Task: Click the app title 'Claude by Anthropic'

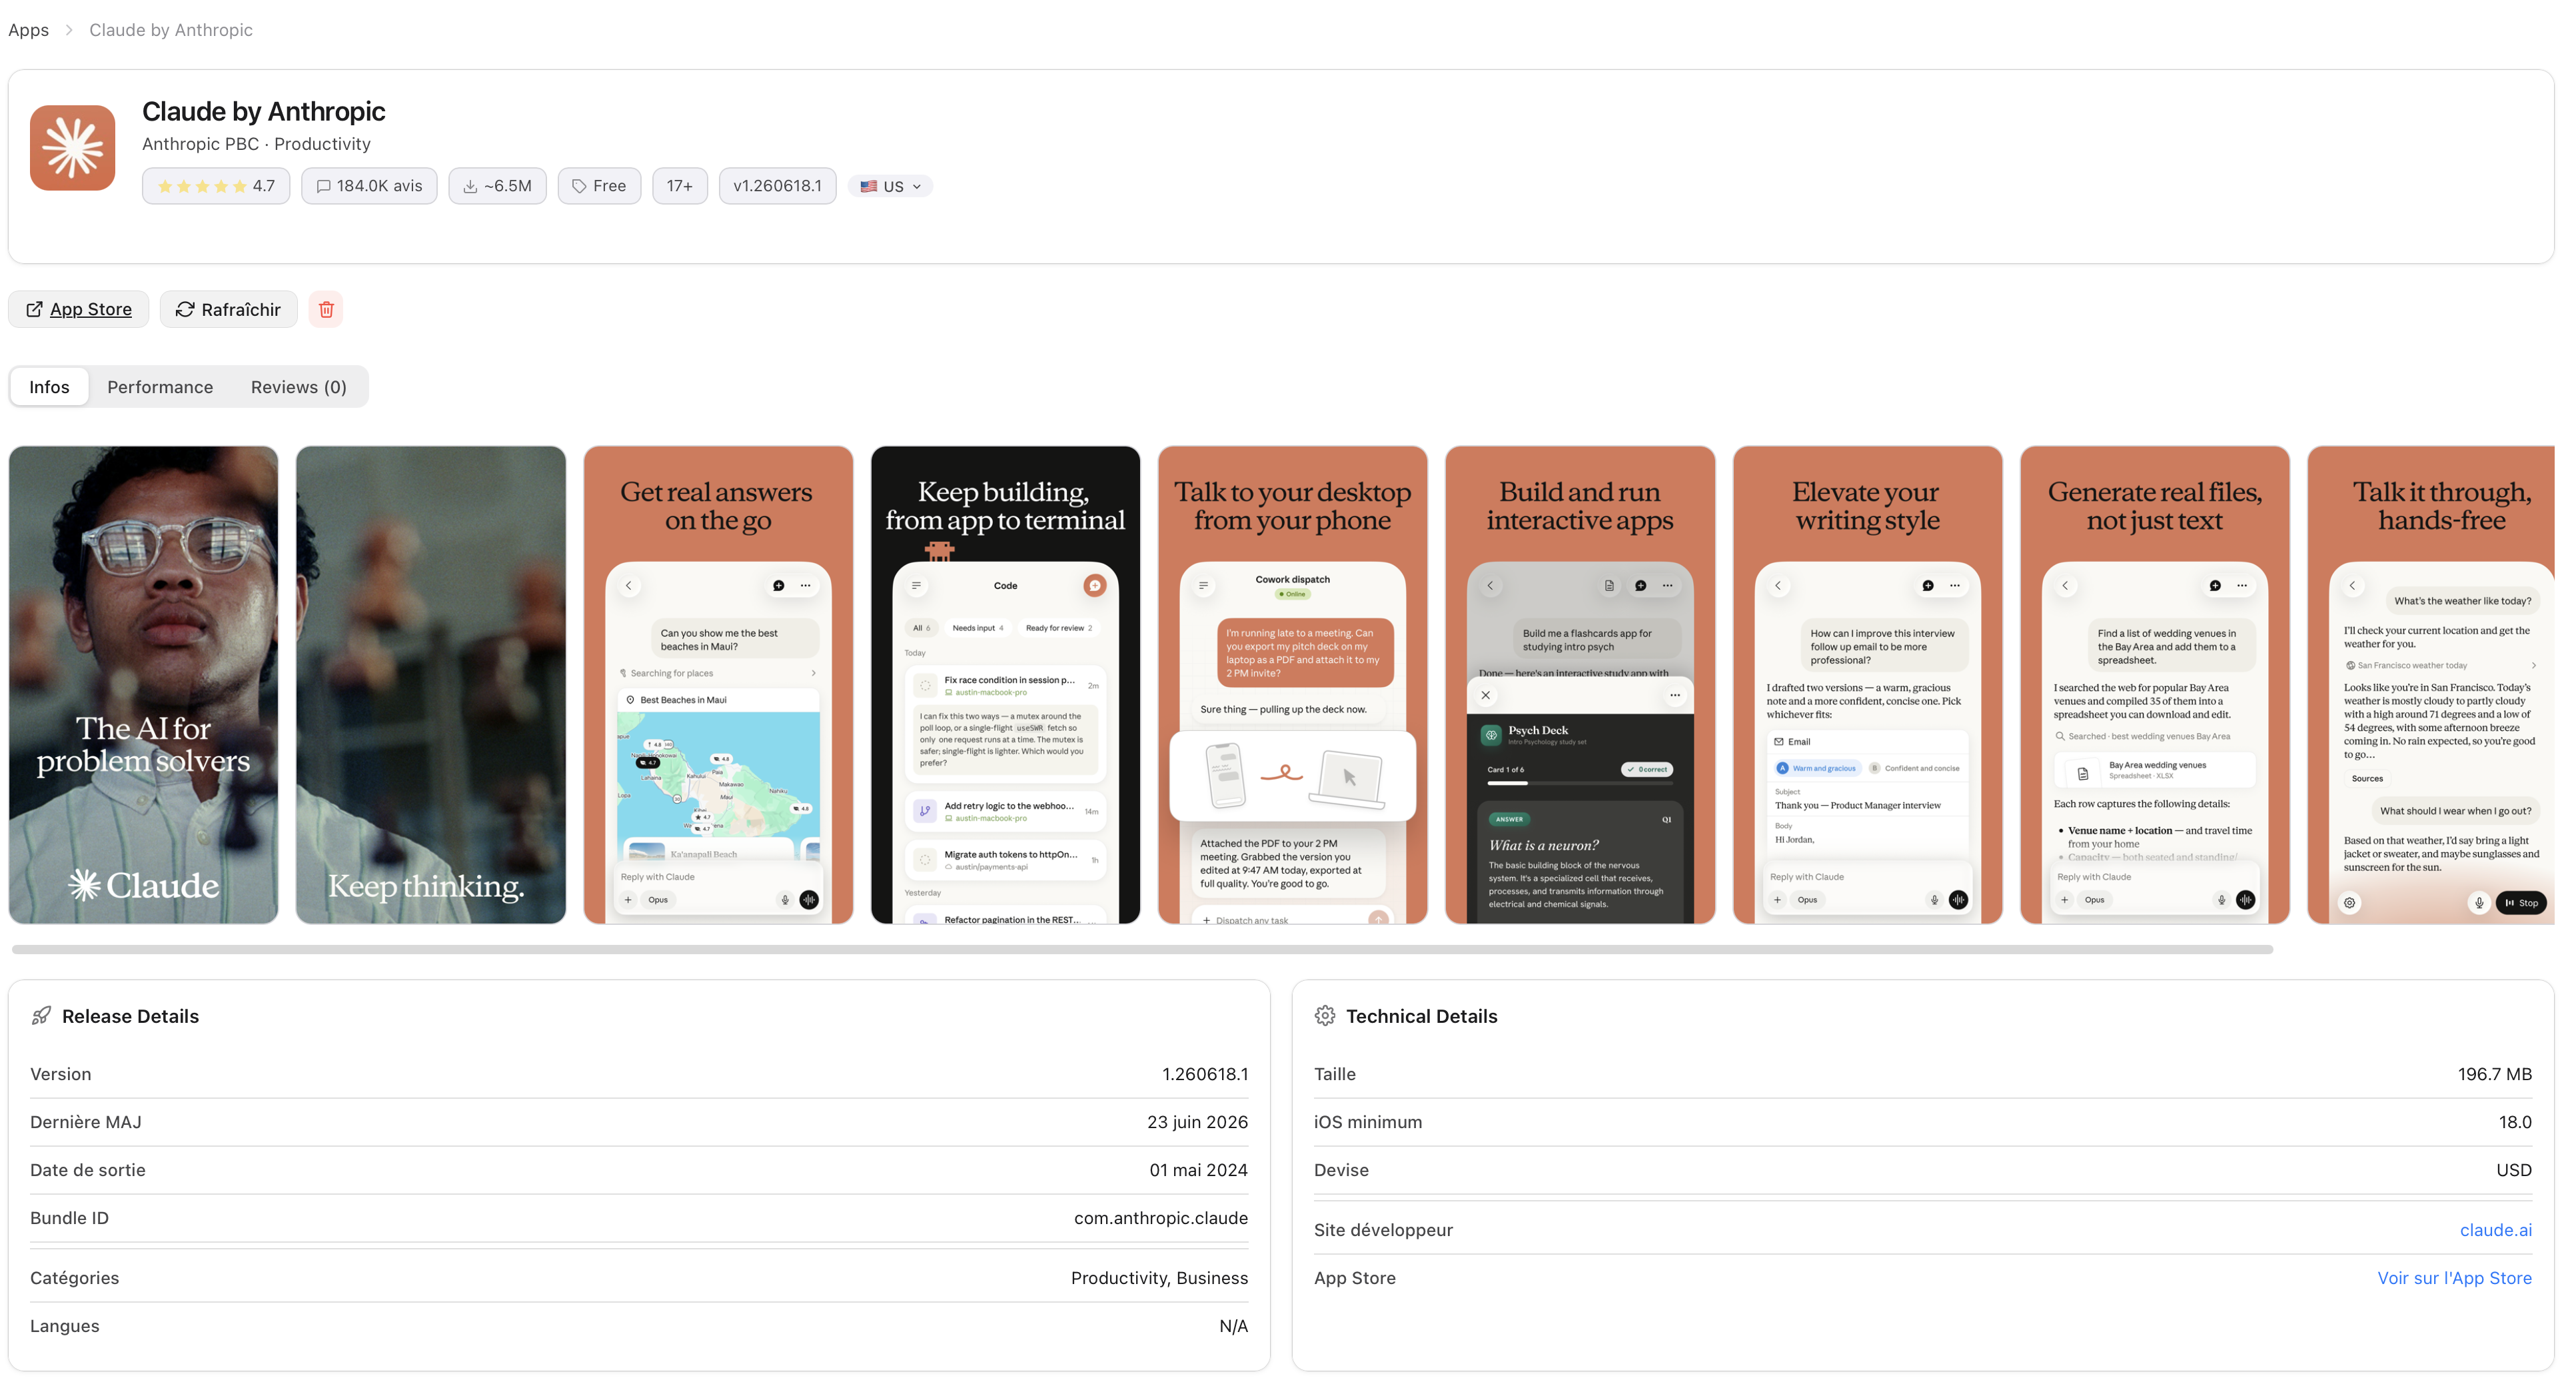Action: tap(263, 111)
